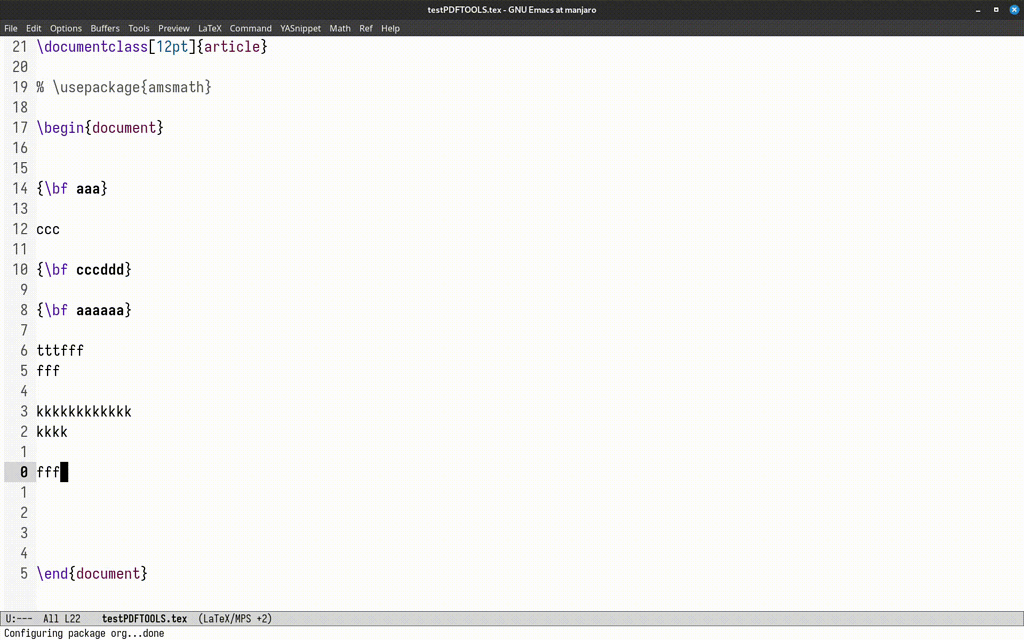Open the Edit menu

click(33, 28)
